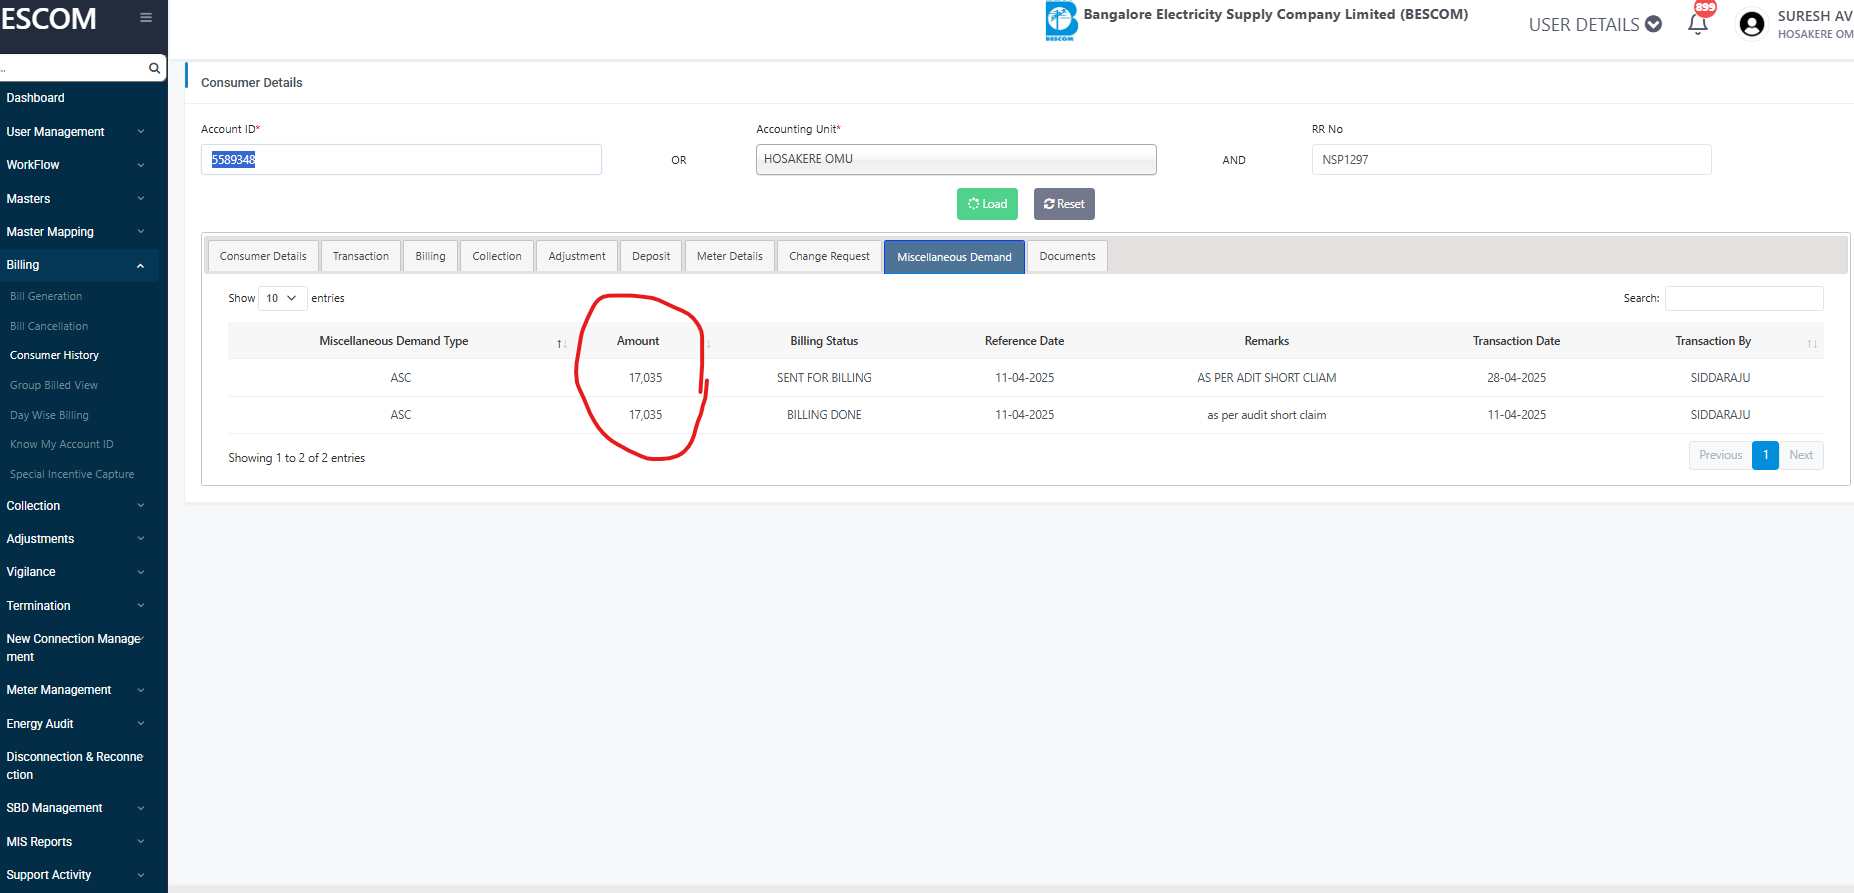The image size is (1854, 893).
Task: Open USER DETAILS dropdown
Action: (x=1595, y=24)
